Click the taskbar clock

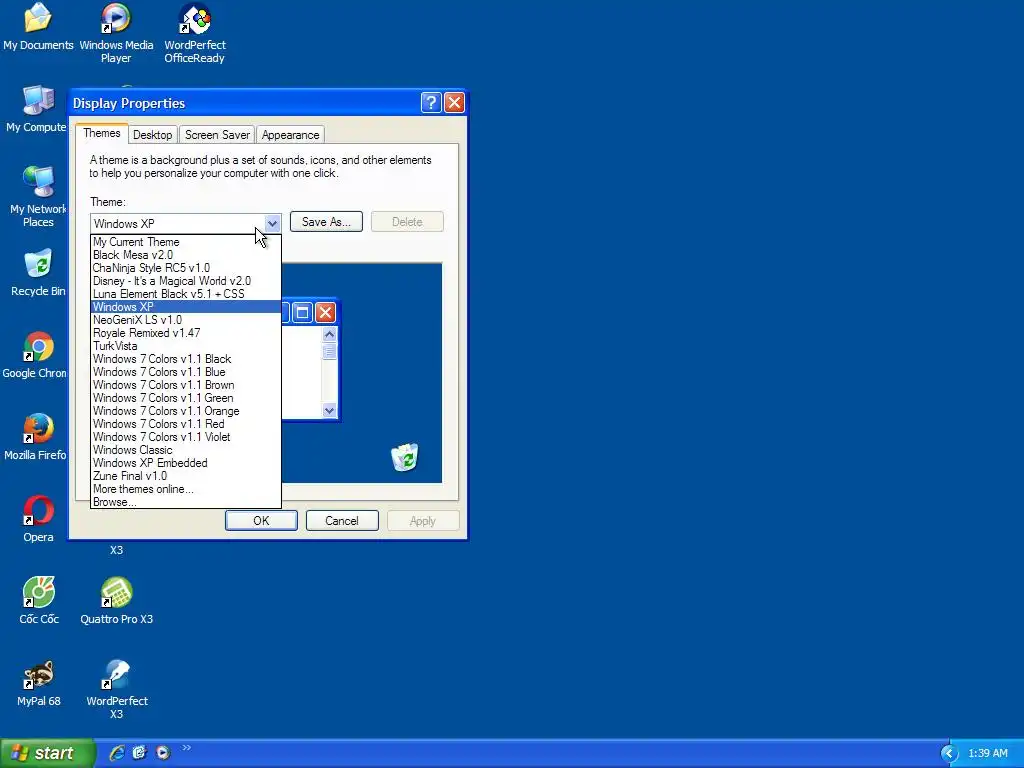click(x=987, y=754)
